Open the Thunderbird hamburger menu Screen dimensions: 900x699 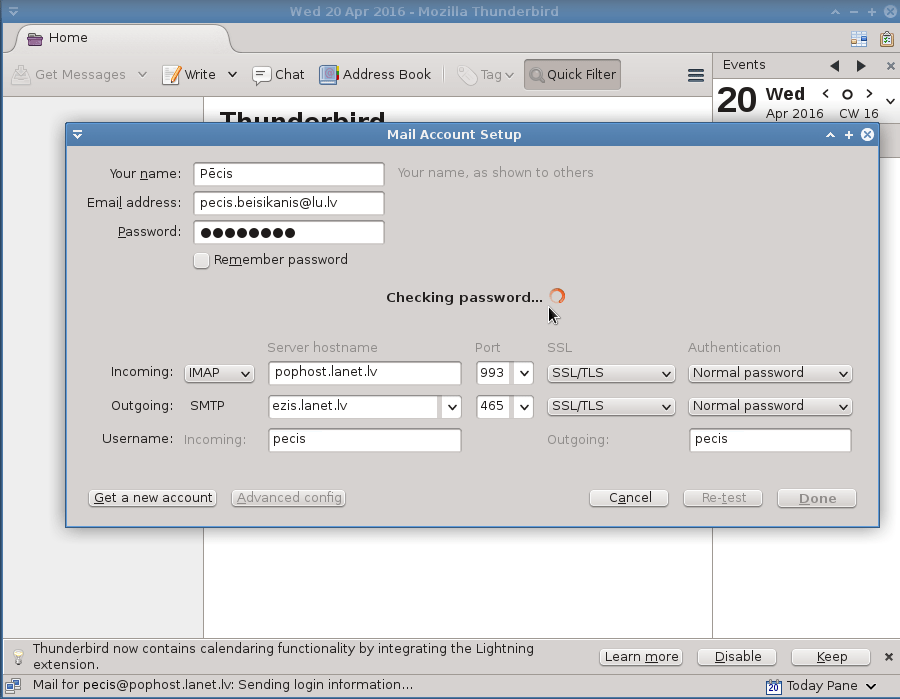pyautogui.click(x=696, y=75)
